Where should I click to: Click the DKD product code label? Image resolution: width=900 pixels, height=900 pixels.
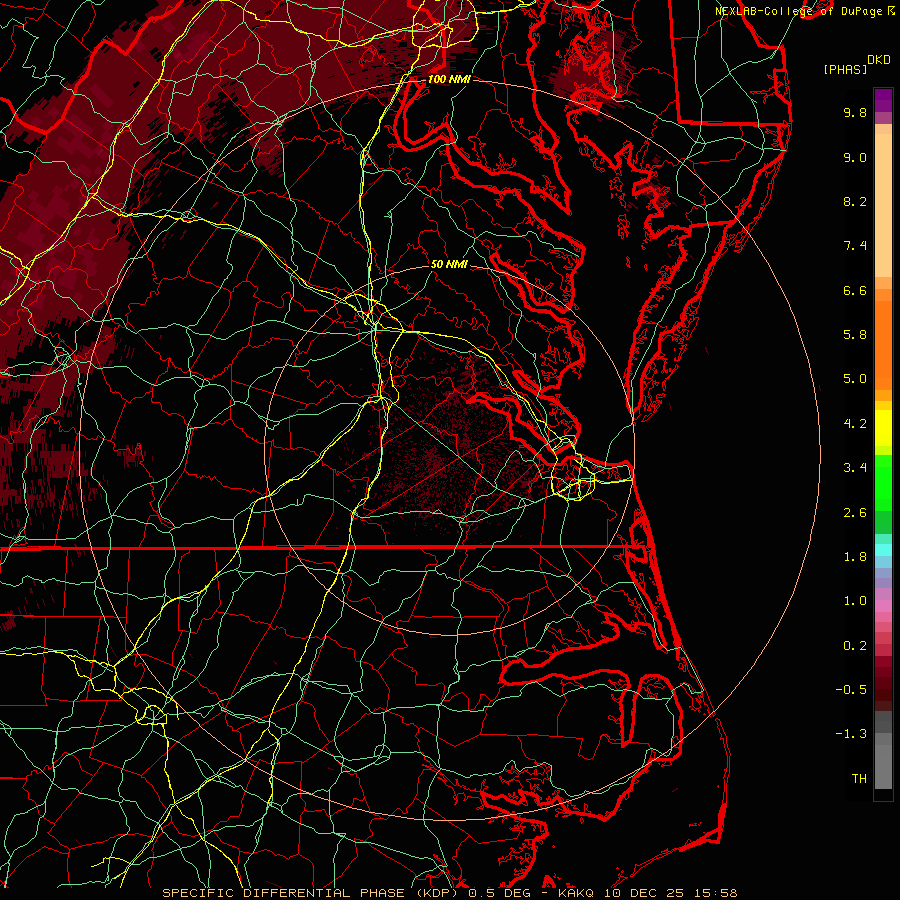pyautogui.click(x=878, y=60)
